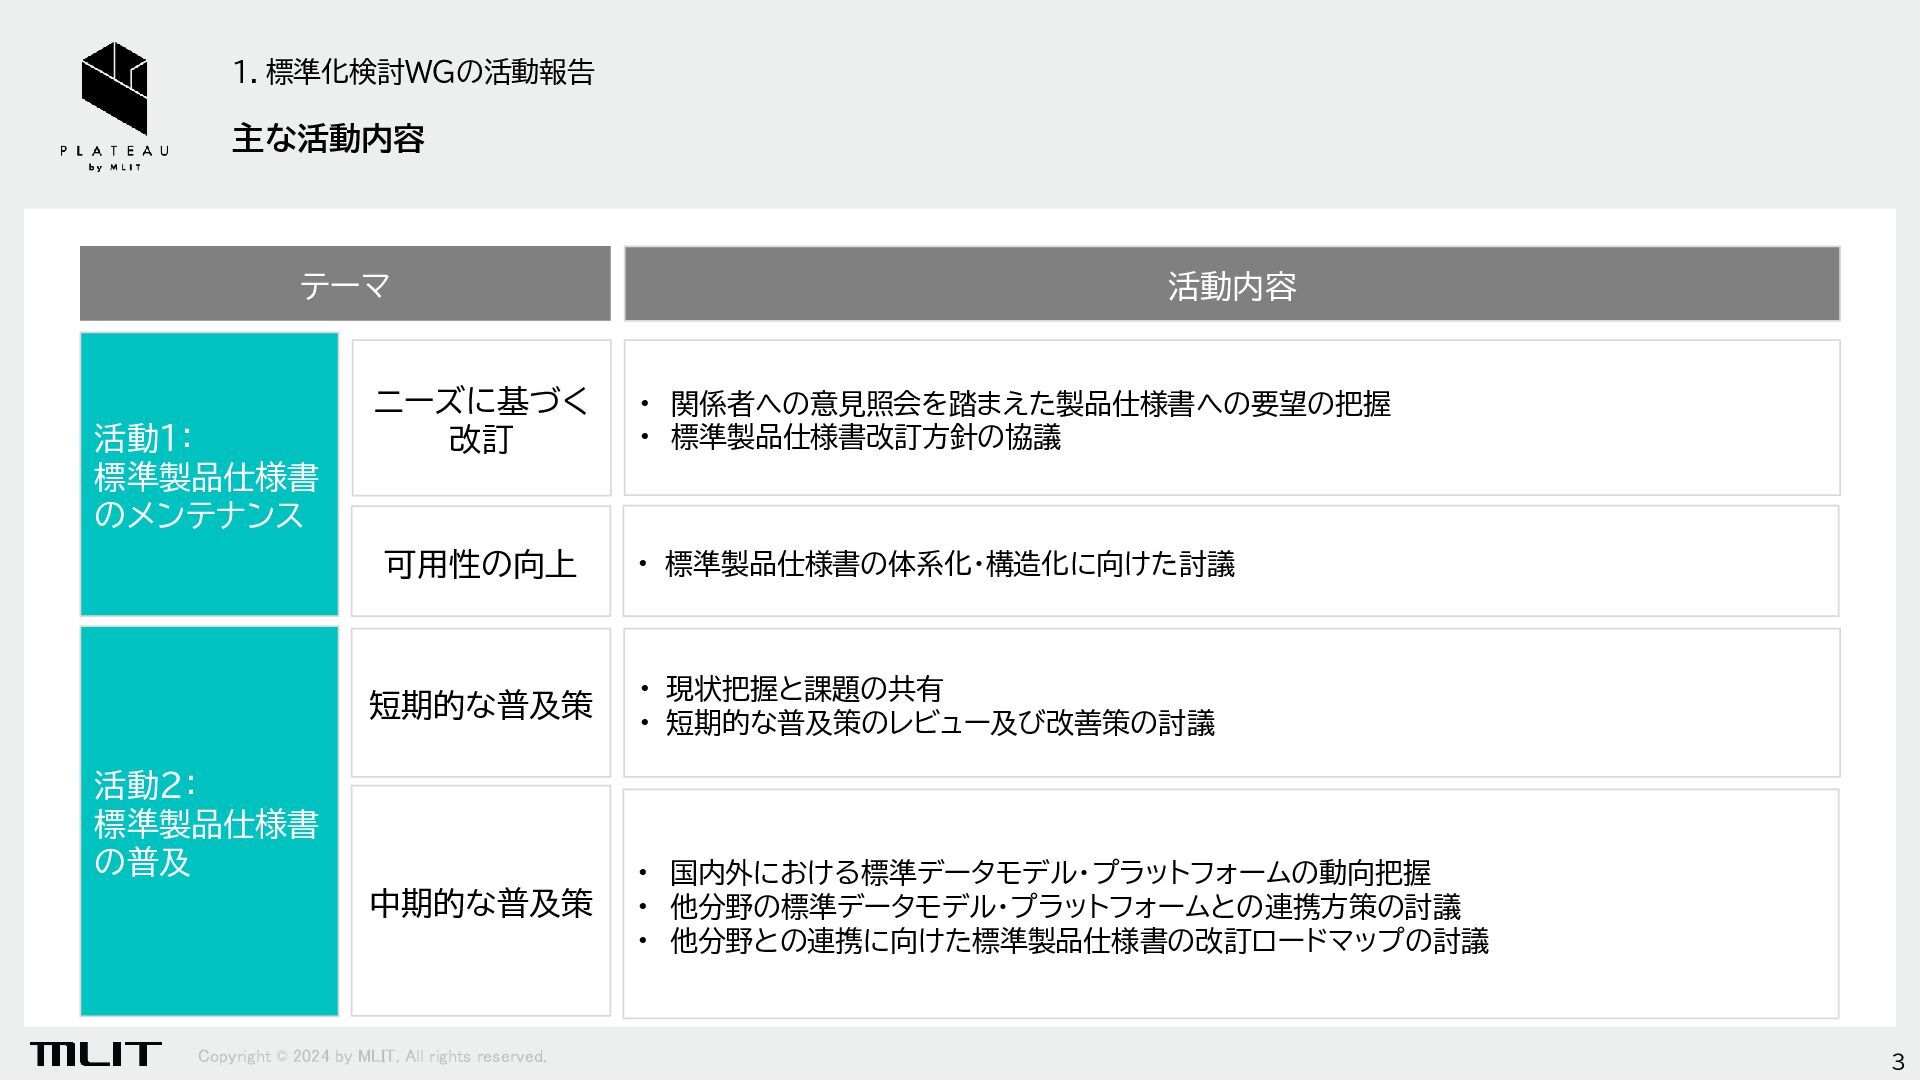
Task: Click the bullet about 改訂ロードマップの討議
Action: [1079, 940]
